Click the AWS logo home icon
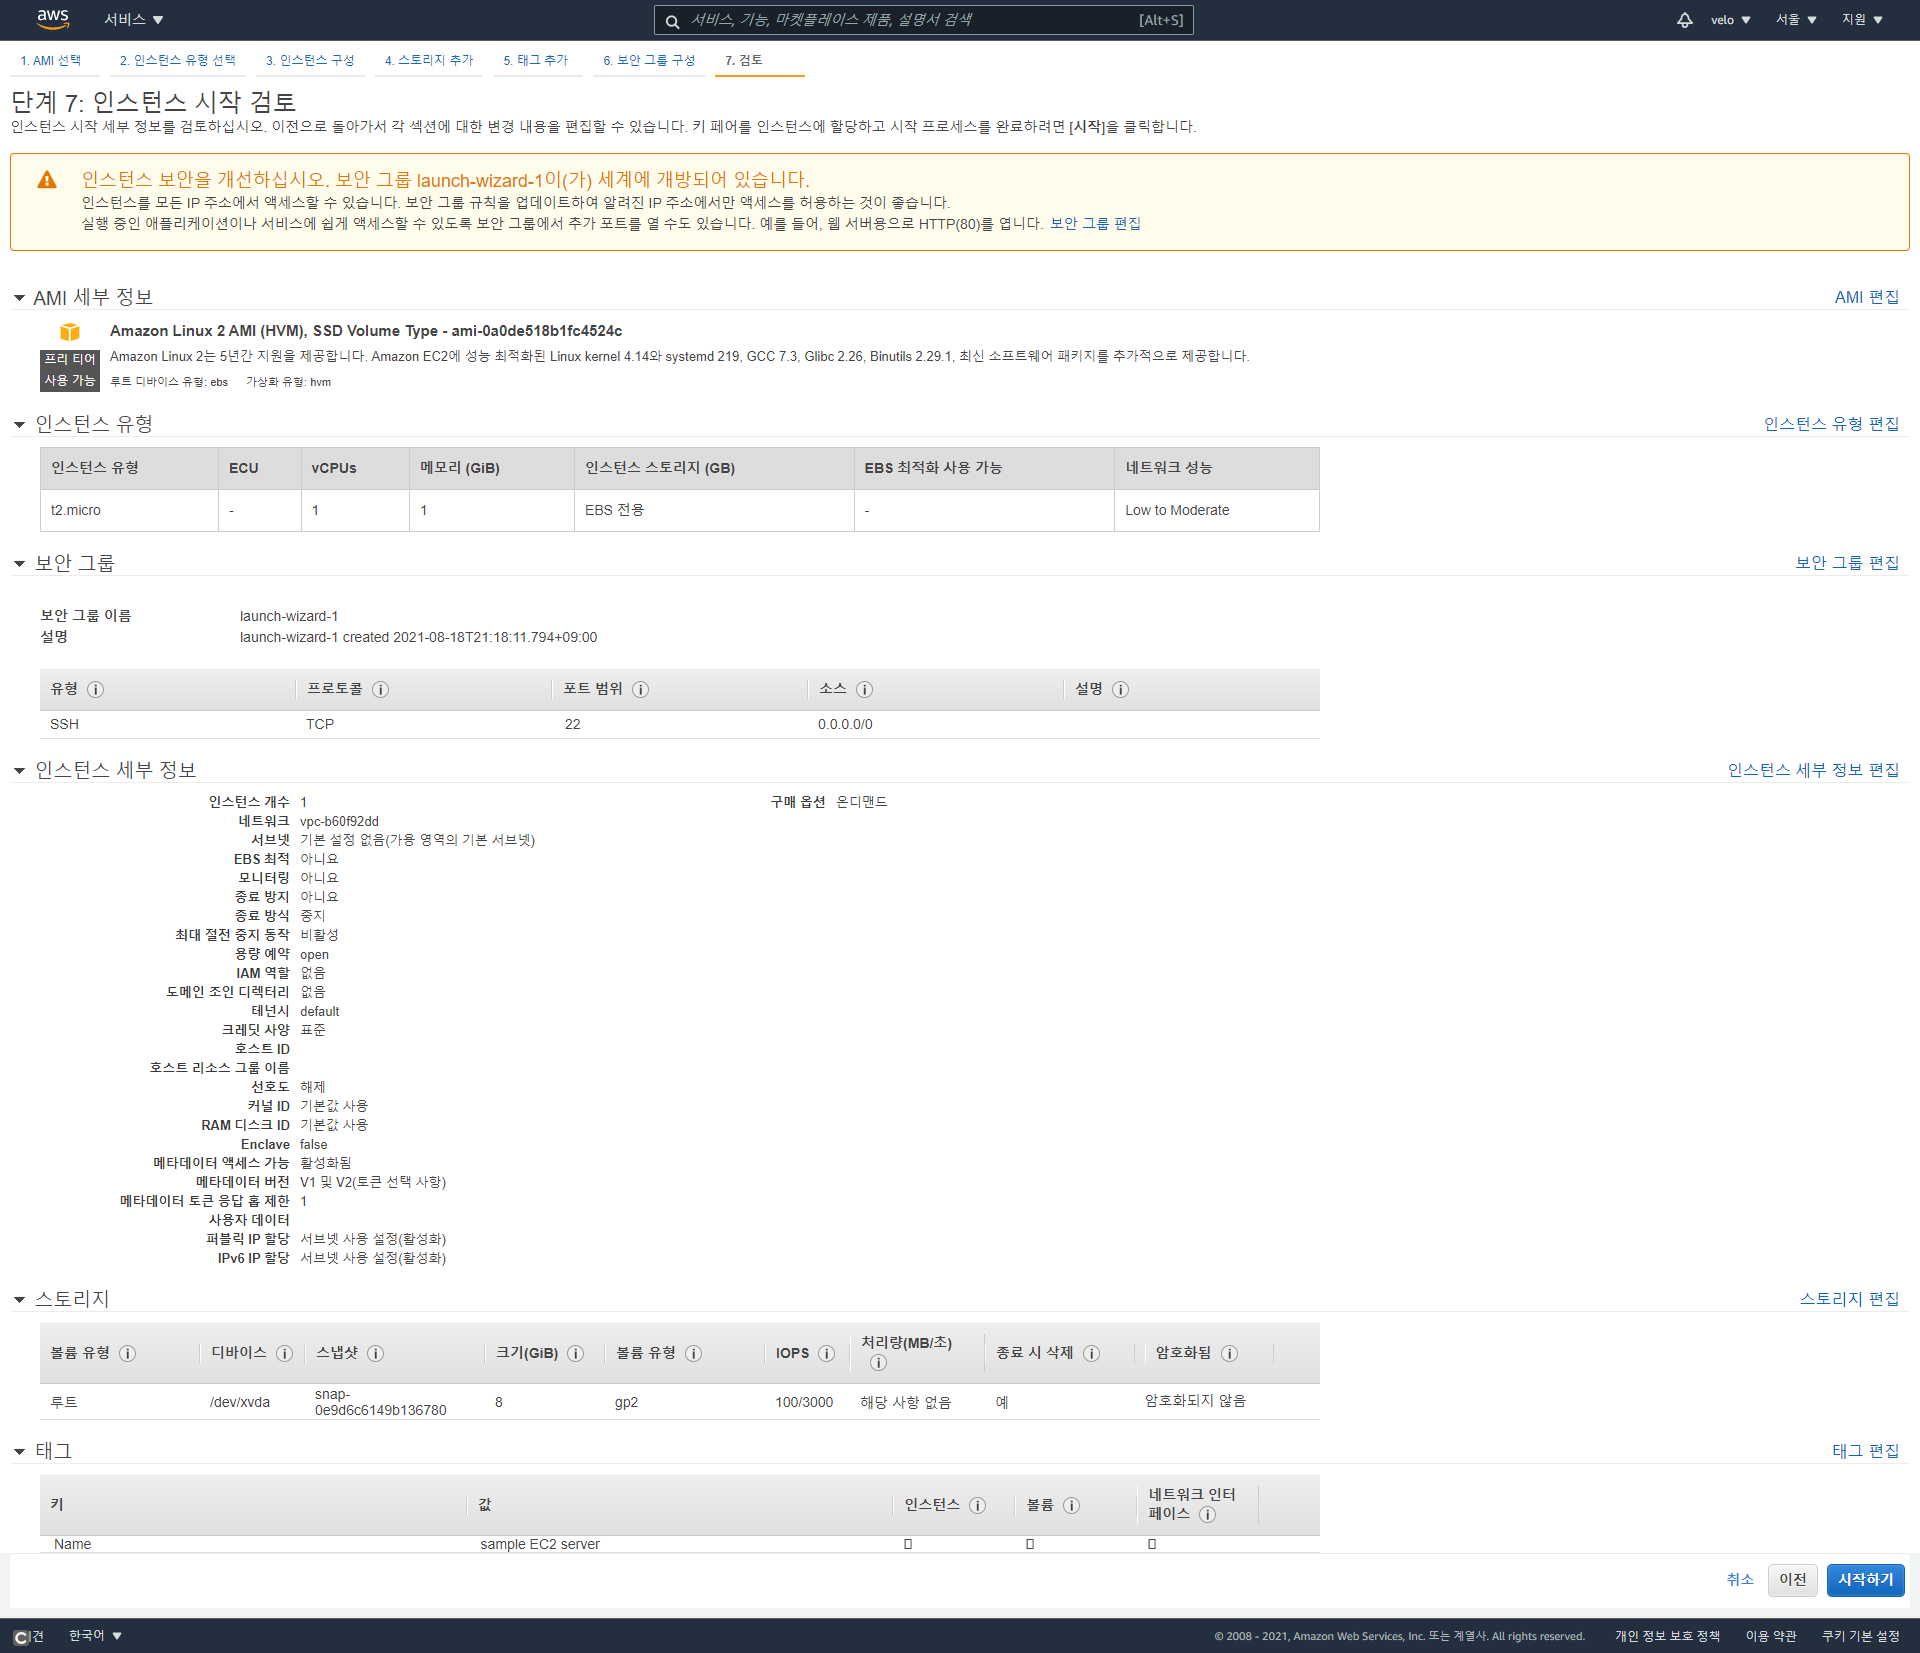 pos(52,19)
